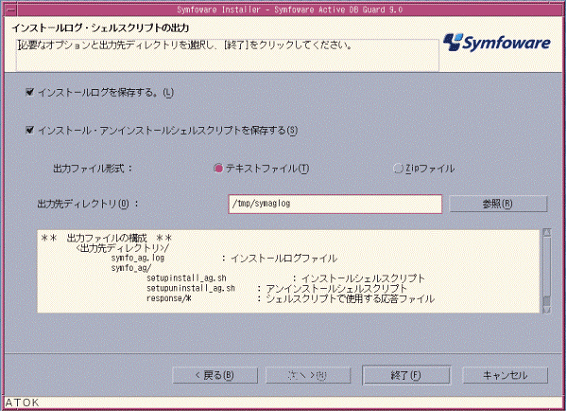The image size is (566, 411).
Task: Open the 参照(R) browse button
Action: click(x=498, y=204)
